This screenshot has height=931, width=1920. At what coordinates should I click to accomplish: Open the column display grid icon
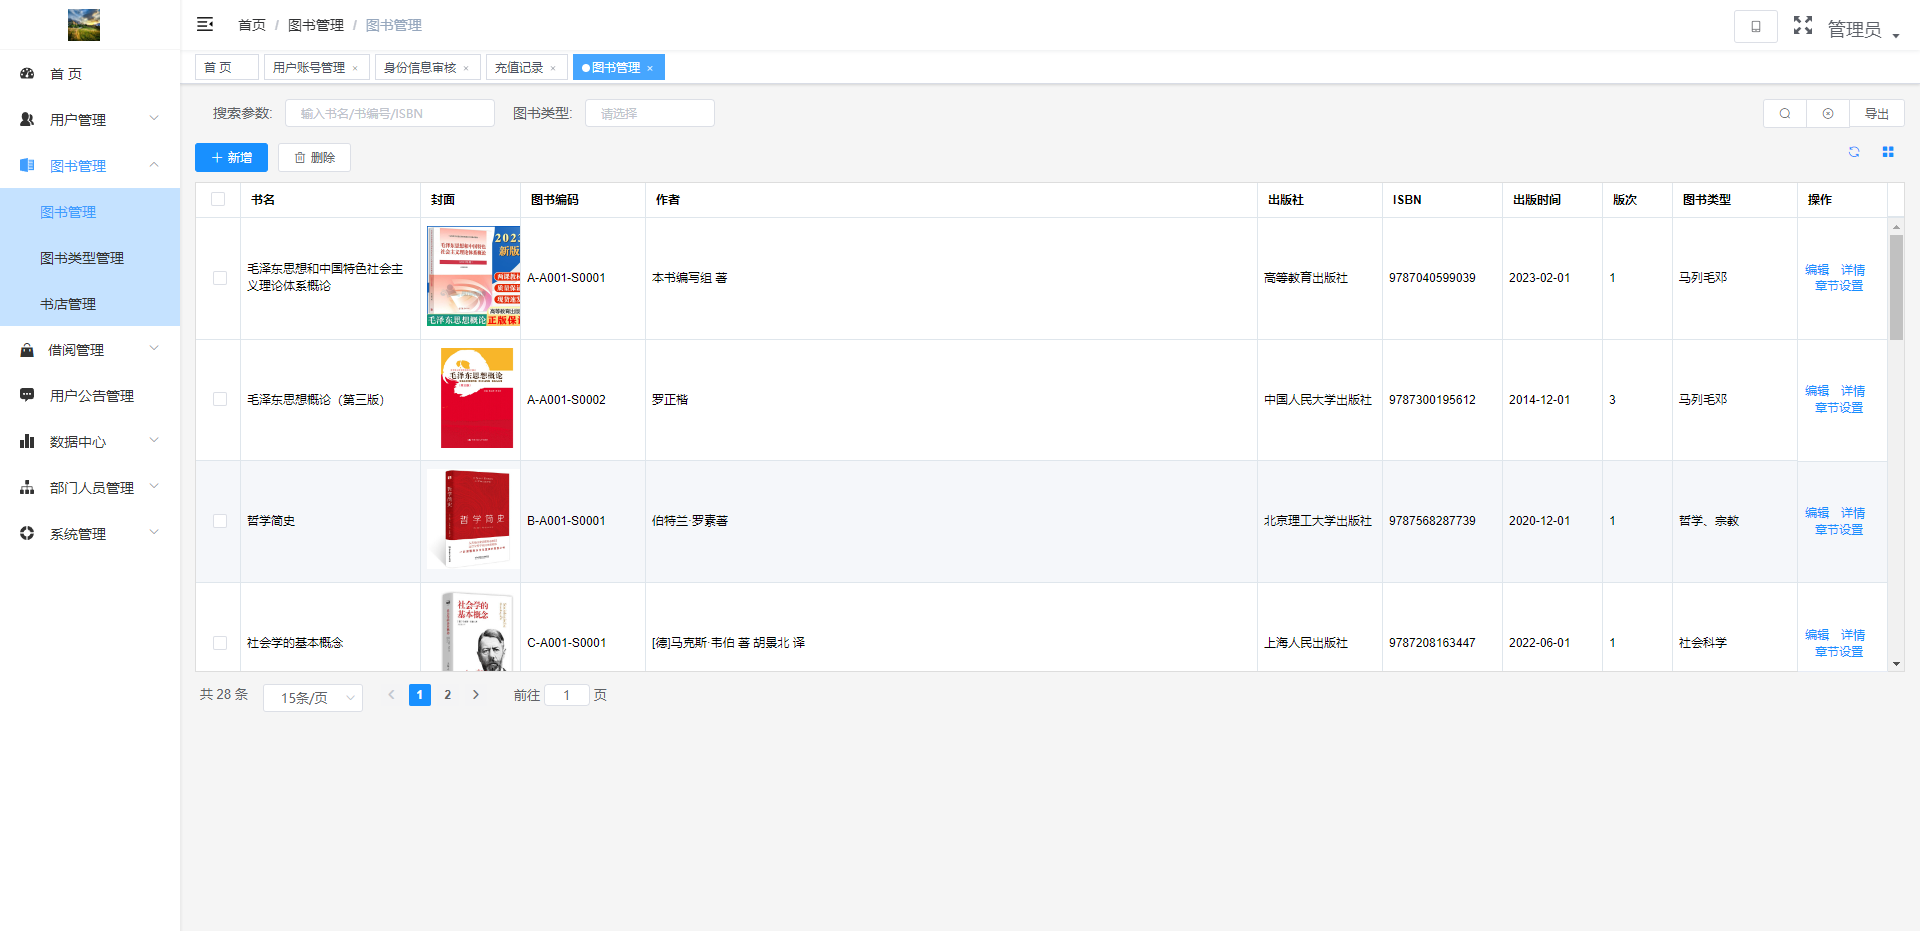click(1888, 152)
